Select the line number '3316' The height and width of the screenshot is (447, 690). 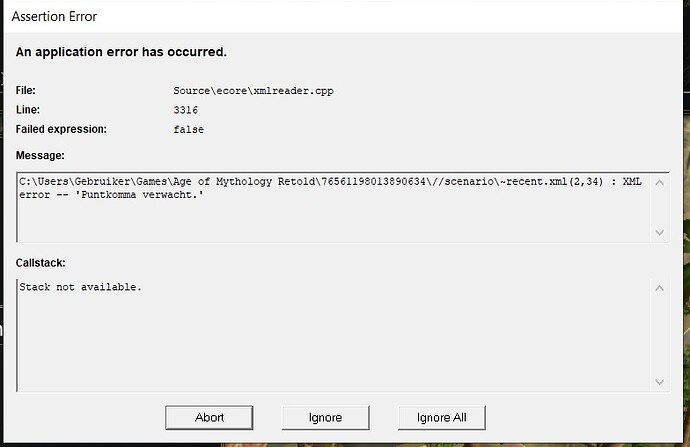pos(186,110)
